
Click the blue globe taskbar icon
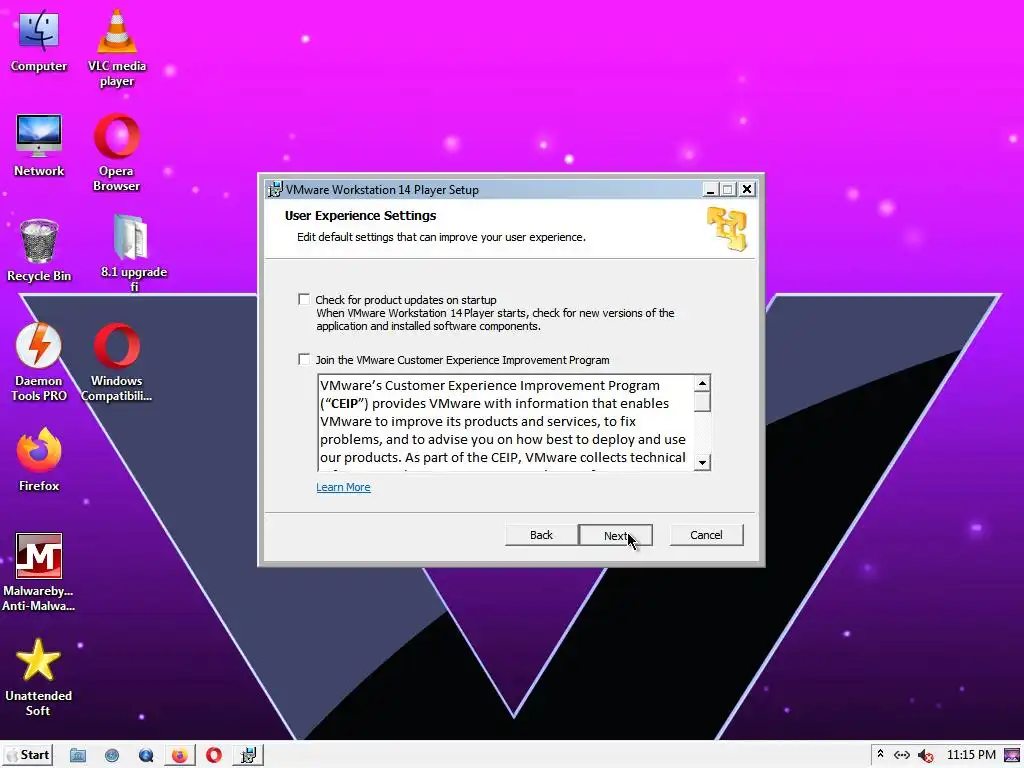[x=146, y=756]
